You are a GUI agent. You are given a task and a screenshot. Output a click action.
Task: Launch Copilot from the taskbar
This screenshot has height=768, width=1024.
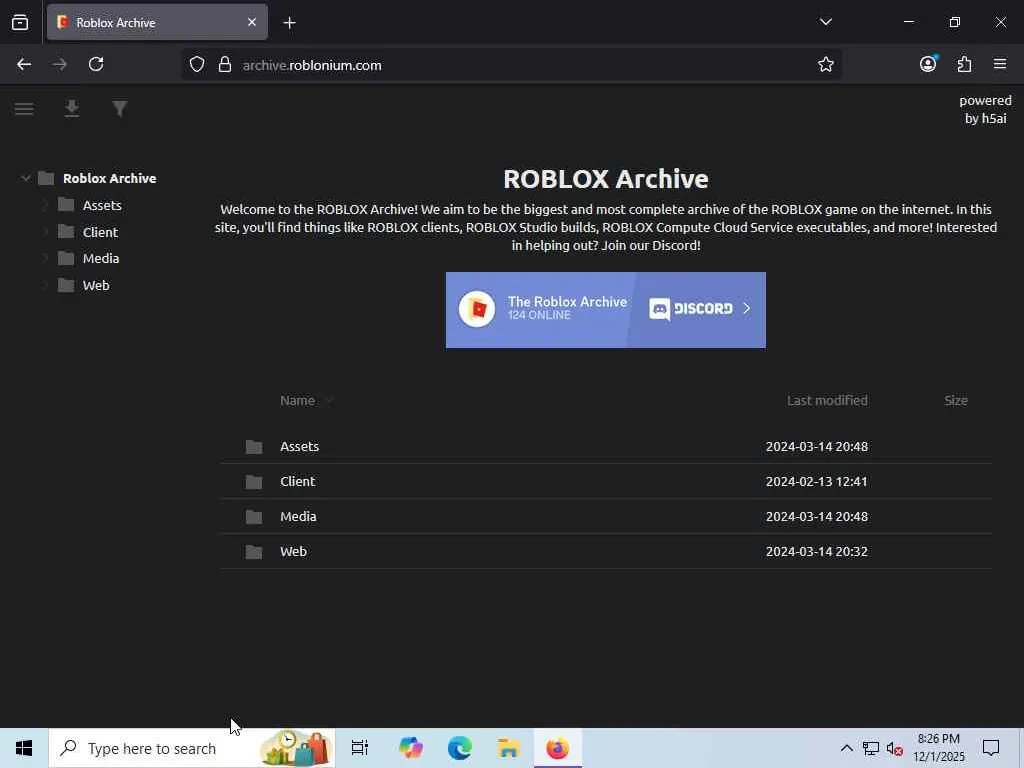coord(411,748)
